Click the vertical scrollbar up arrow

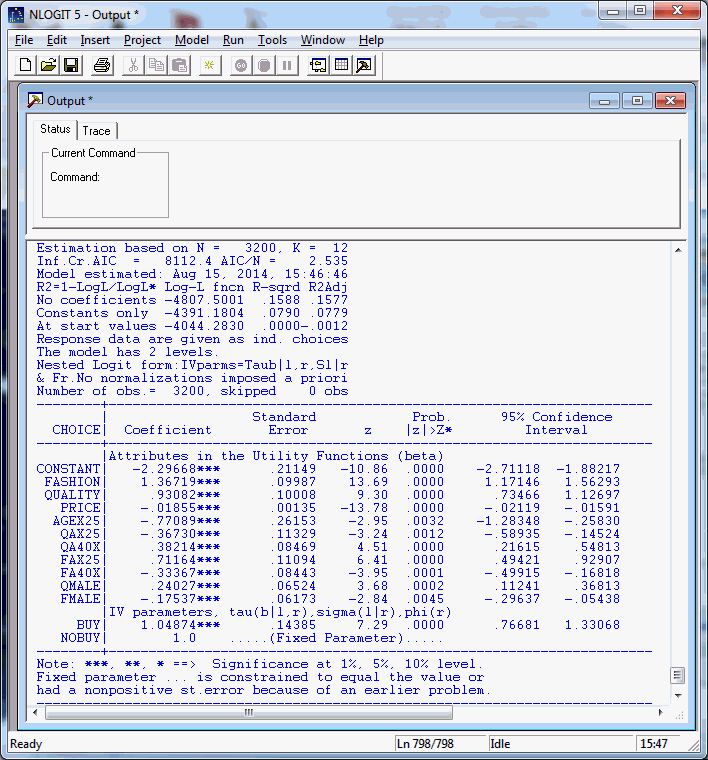pyautogui.click(x=678, y=250)
